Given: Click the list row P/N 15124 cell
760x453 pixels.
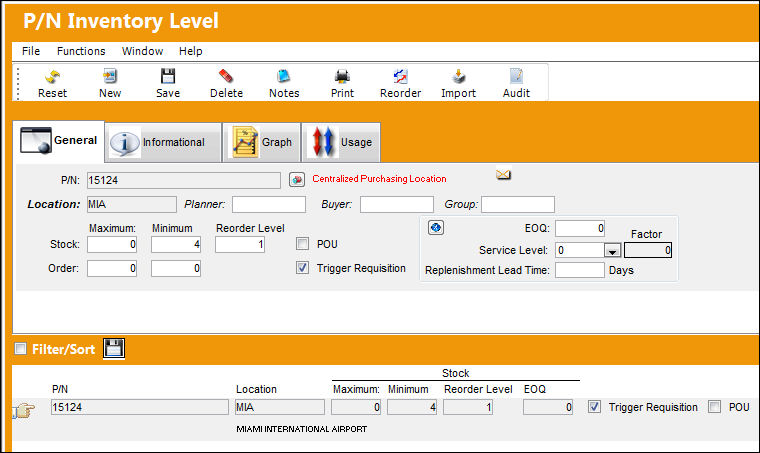Looking at the screenshot, I should 140,407.
